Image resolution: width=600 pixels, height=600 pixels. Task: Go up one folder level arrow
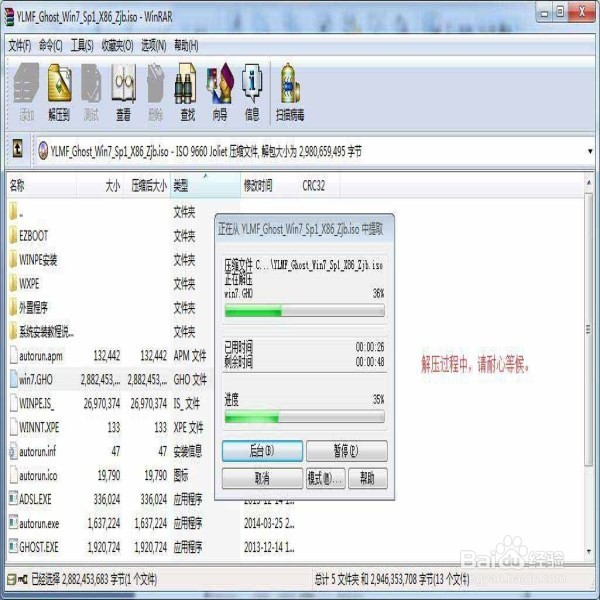pyautogui.click(x=17, y=148)
